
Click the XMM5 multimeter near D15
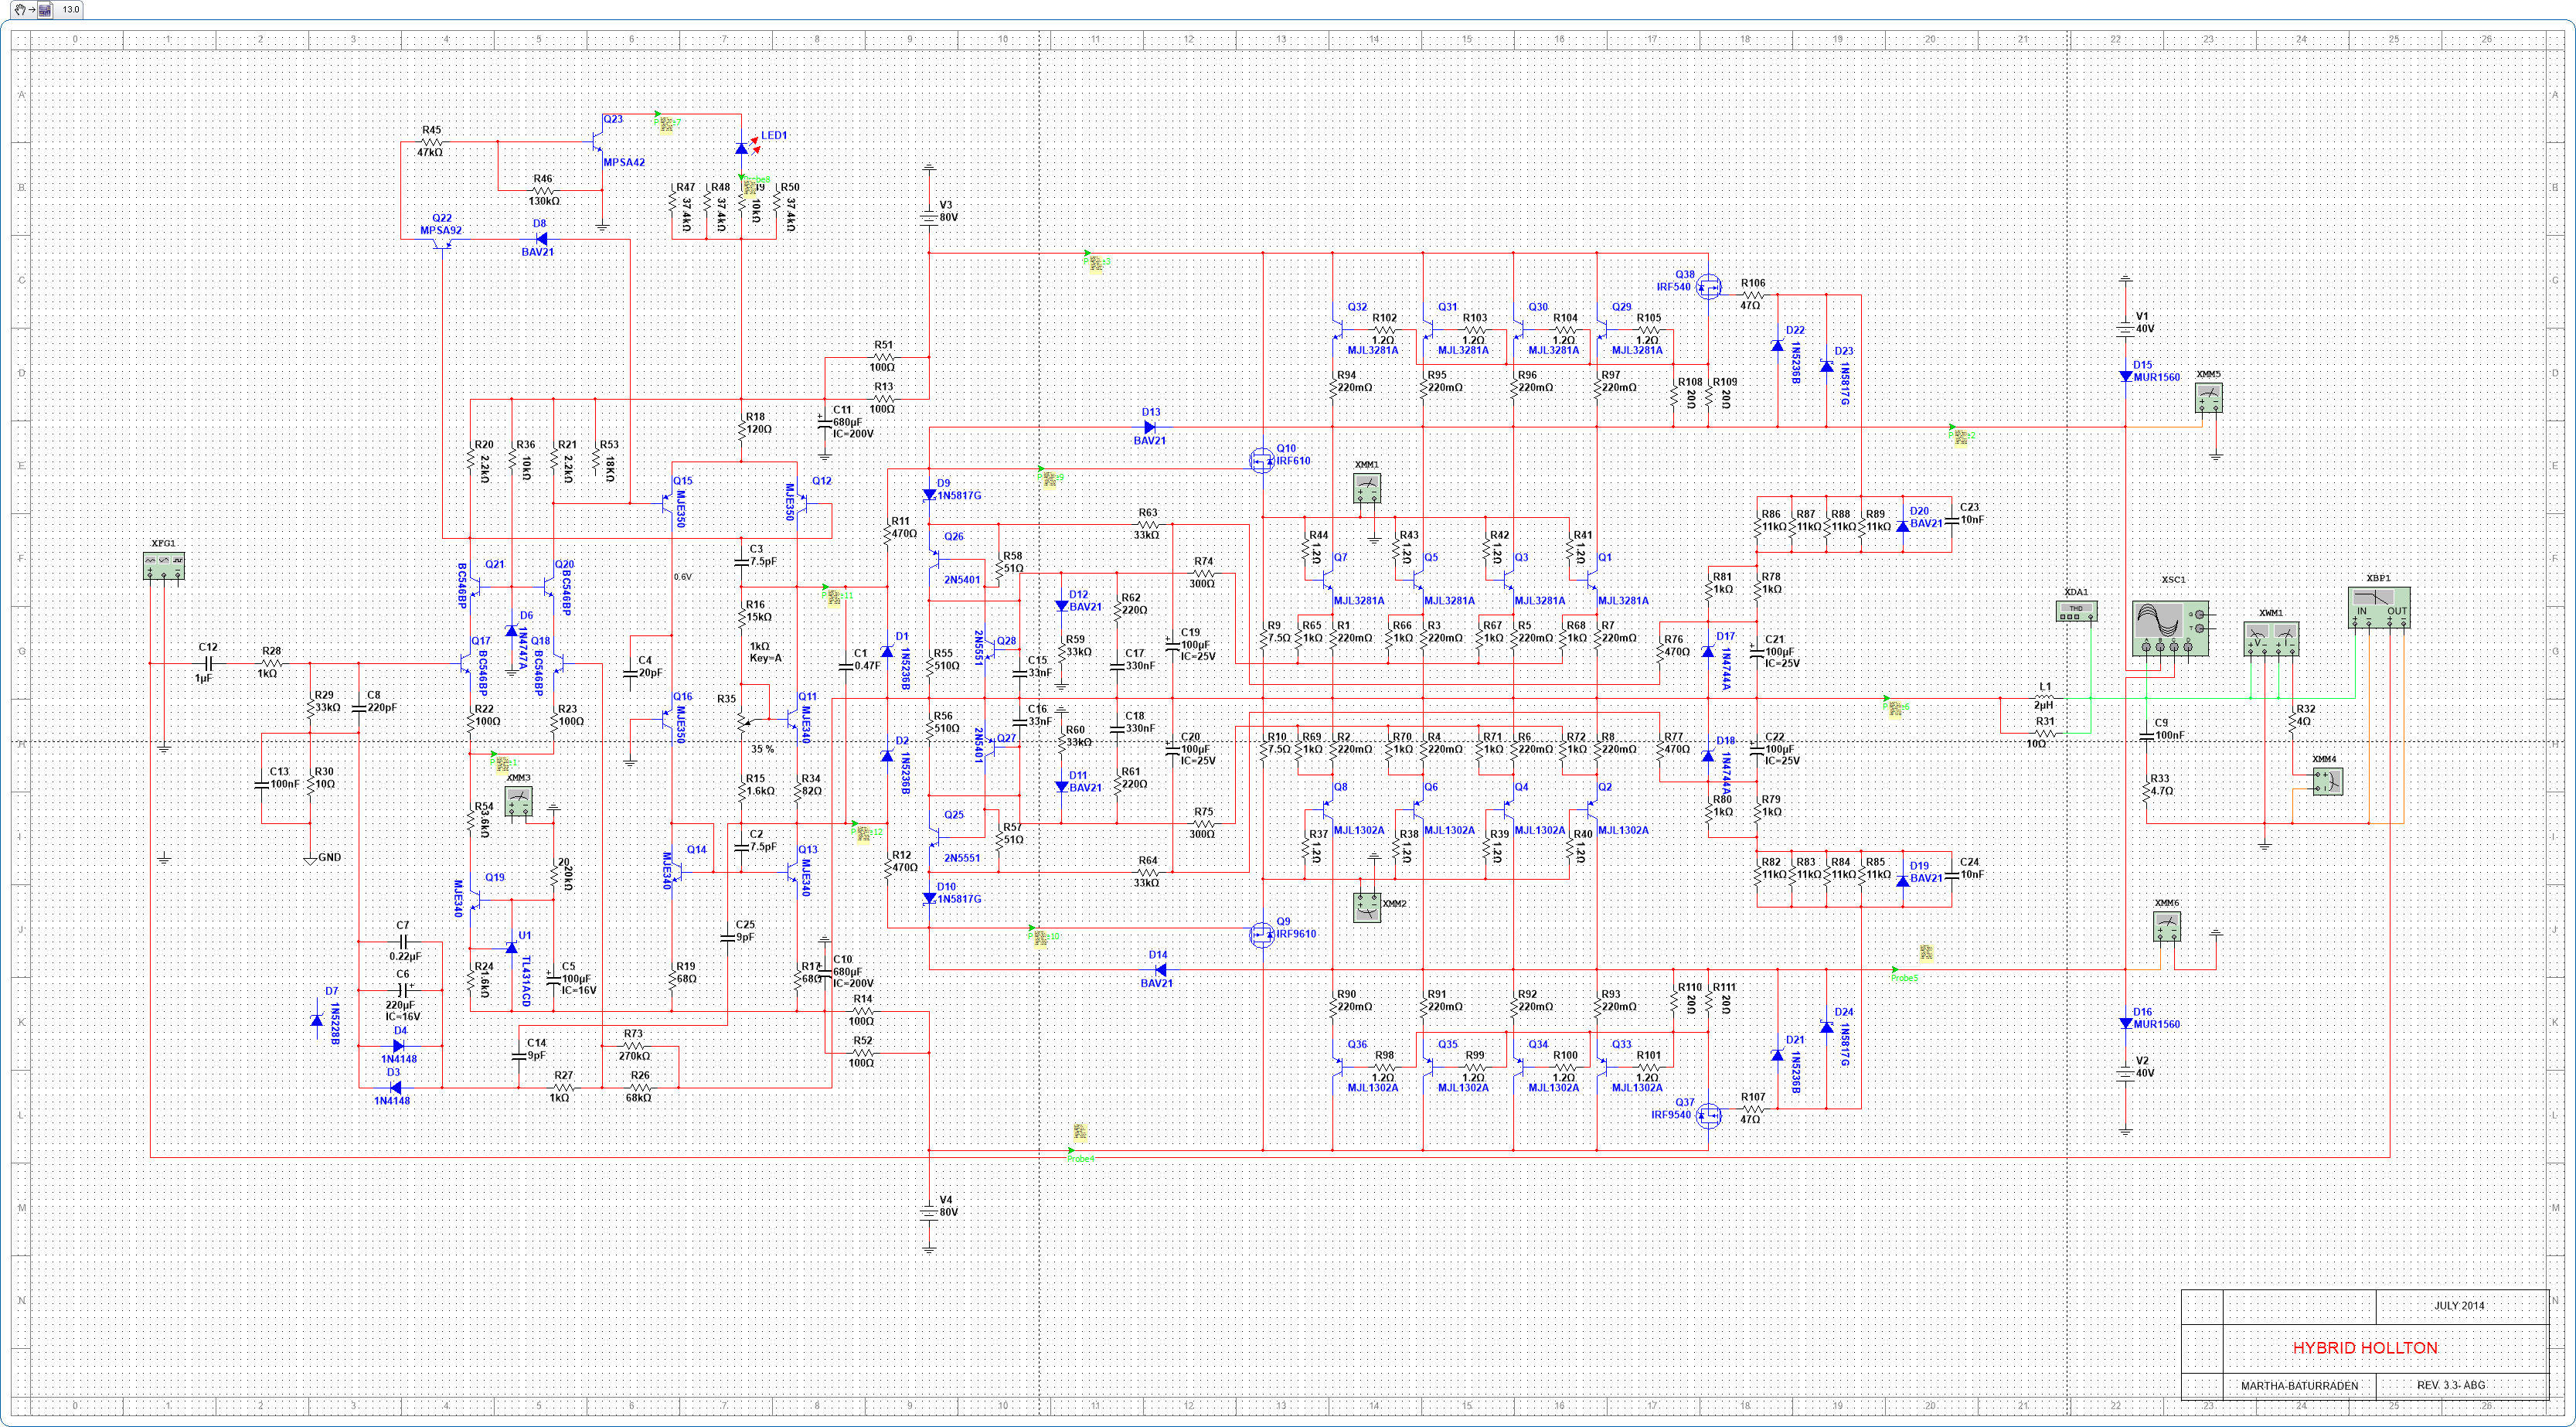2208,398
